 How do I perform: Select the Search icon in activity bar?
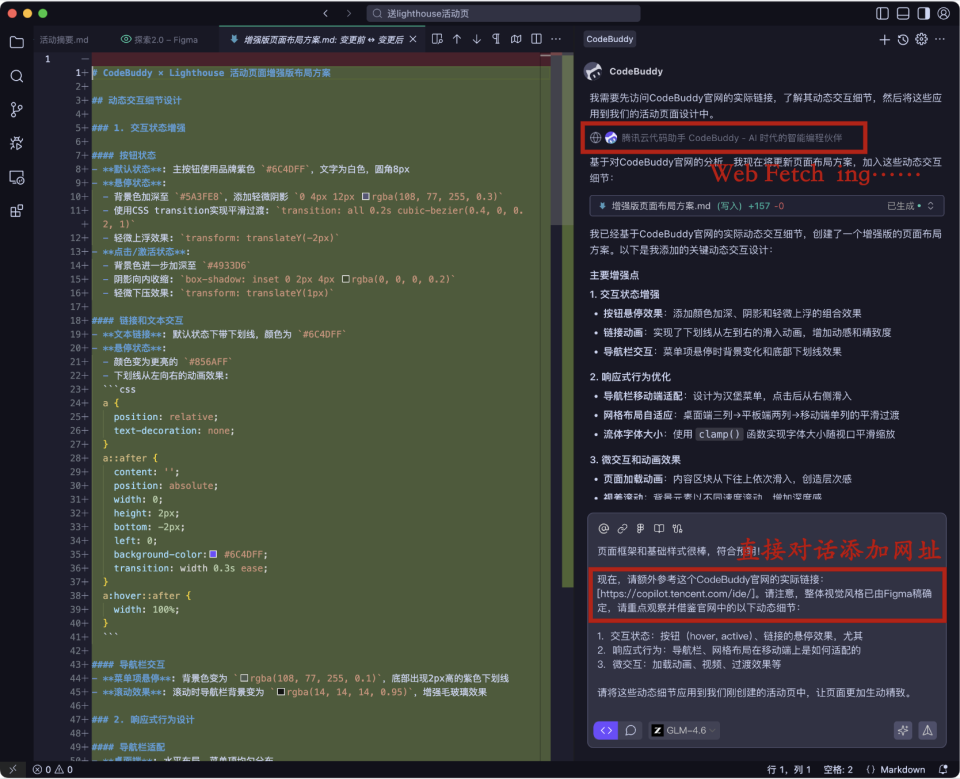(16, 75)
